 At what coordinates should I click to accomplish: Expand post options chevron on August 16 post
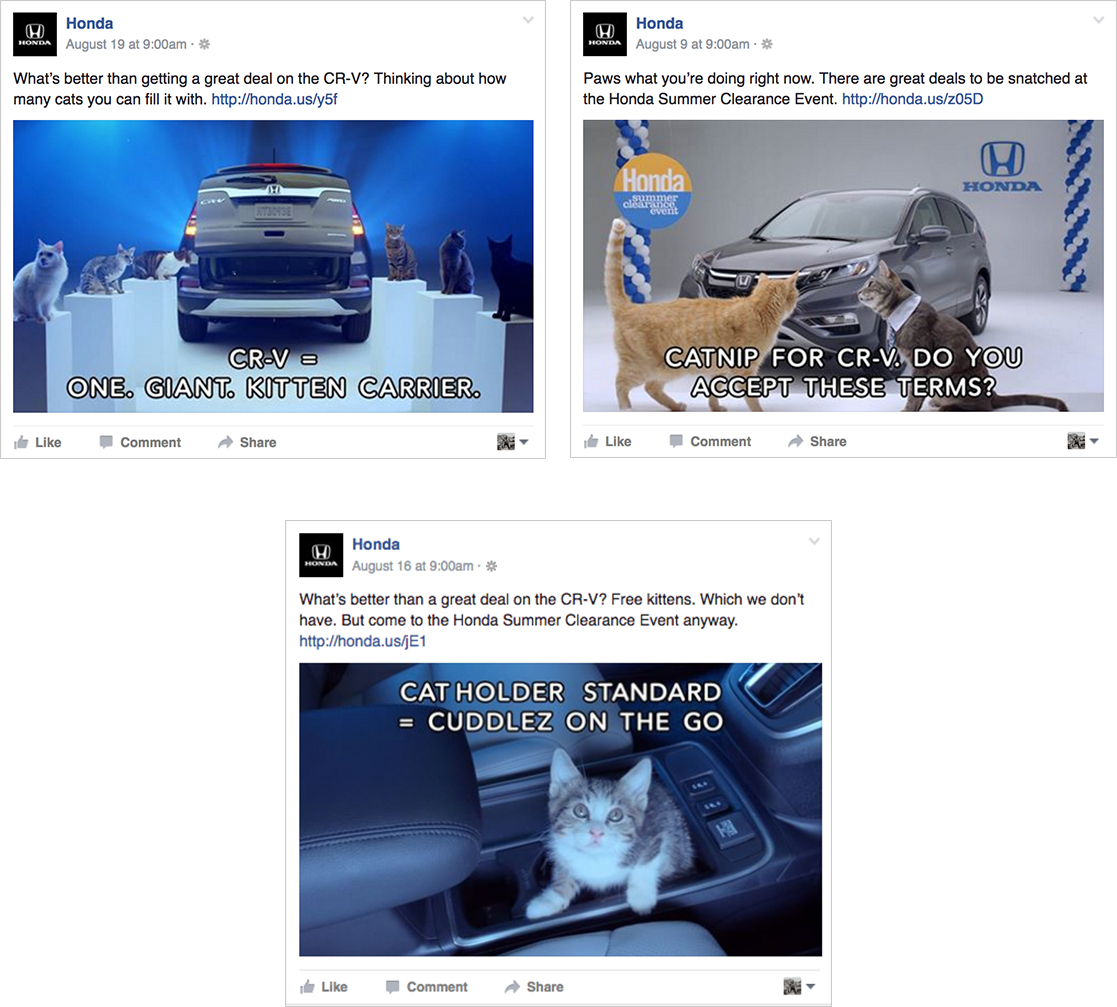814,541
